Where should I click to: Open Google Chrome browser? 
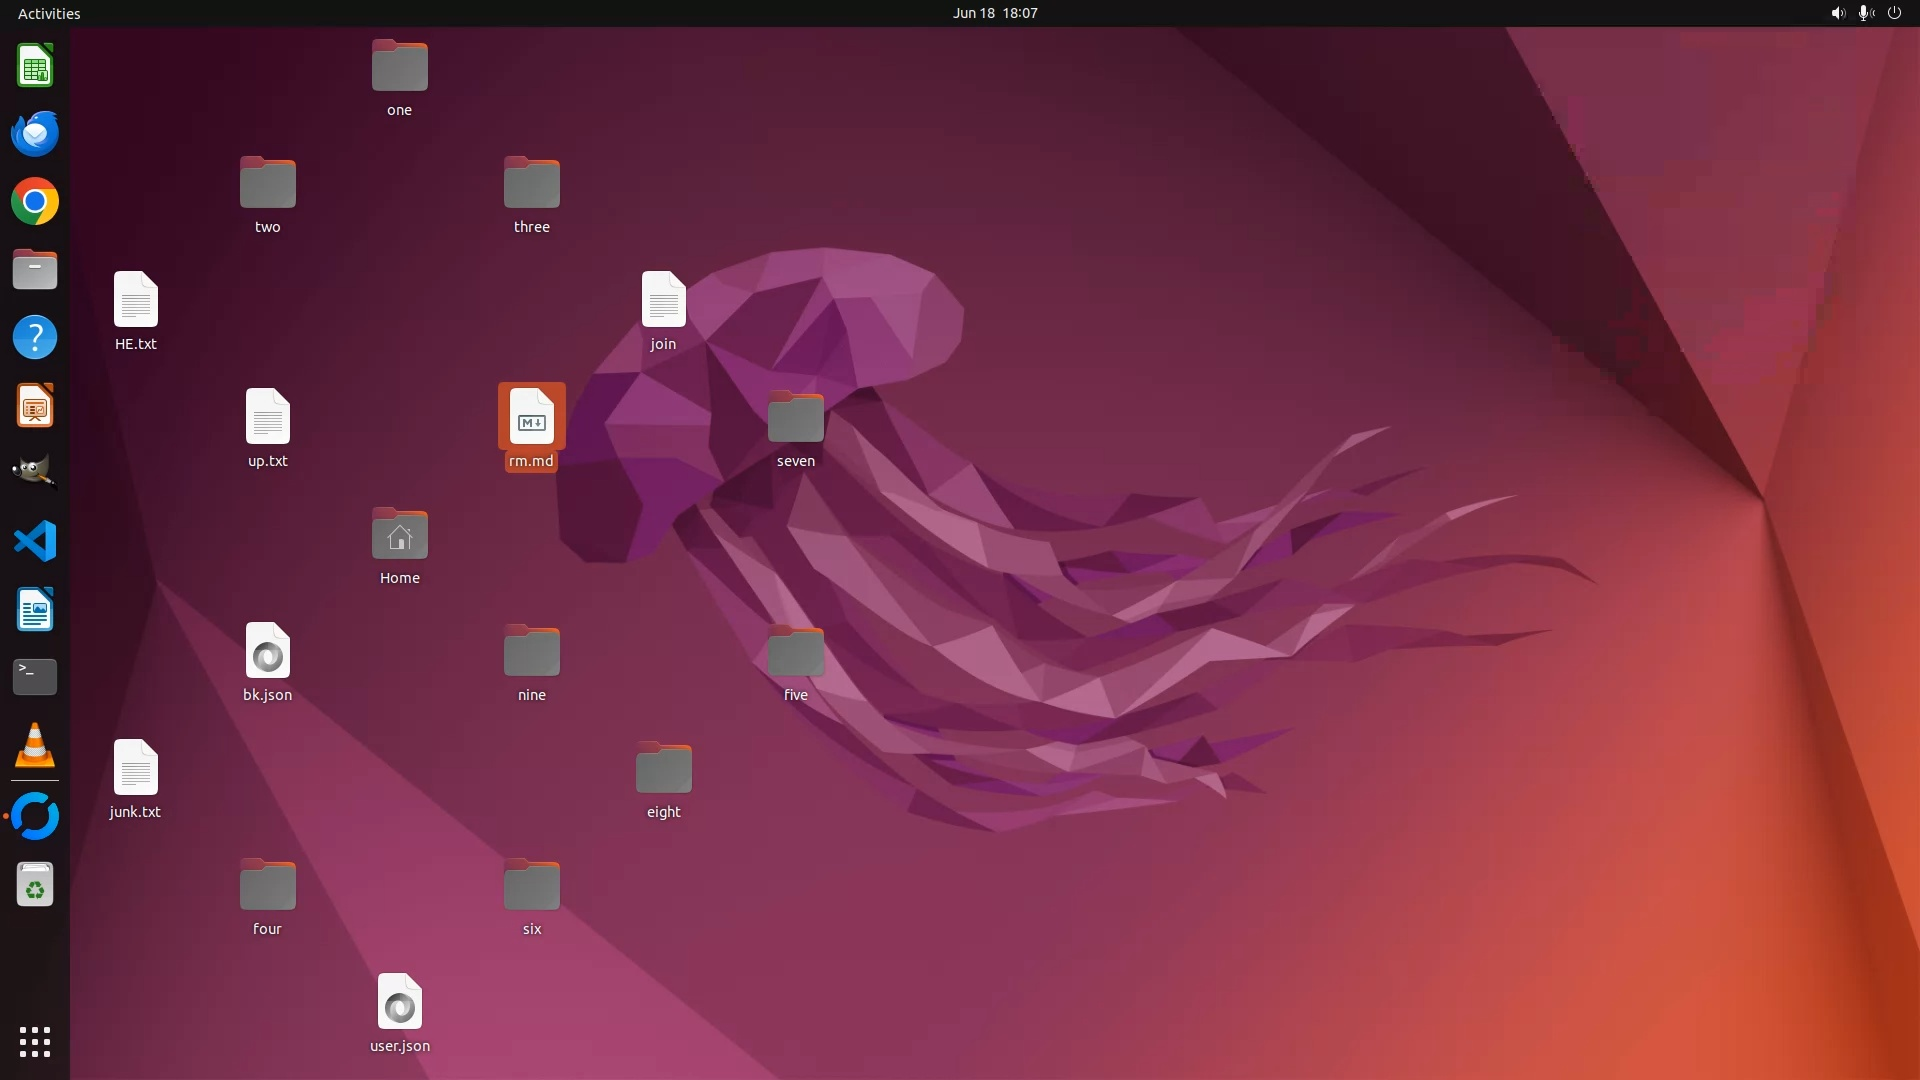click(35, 202)
